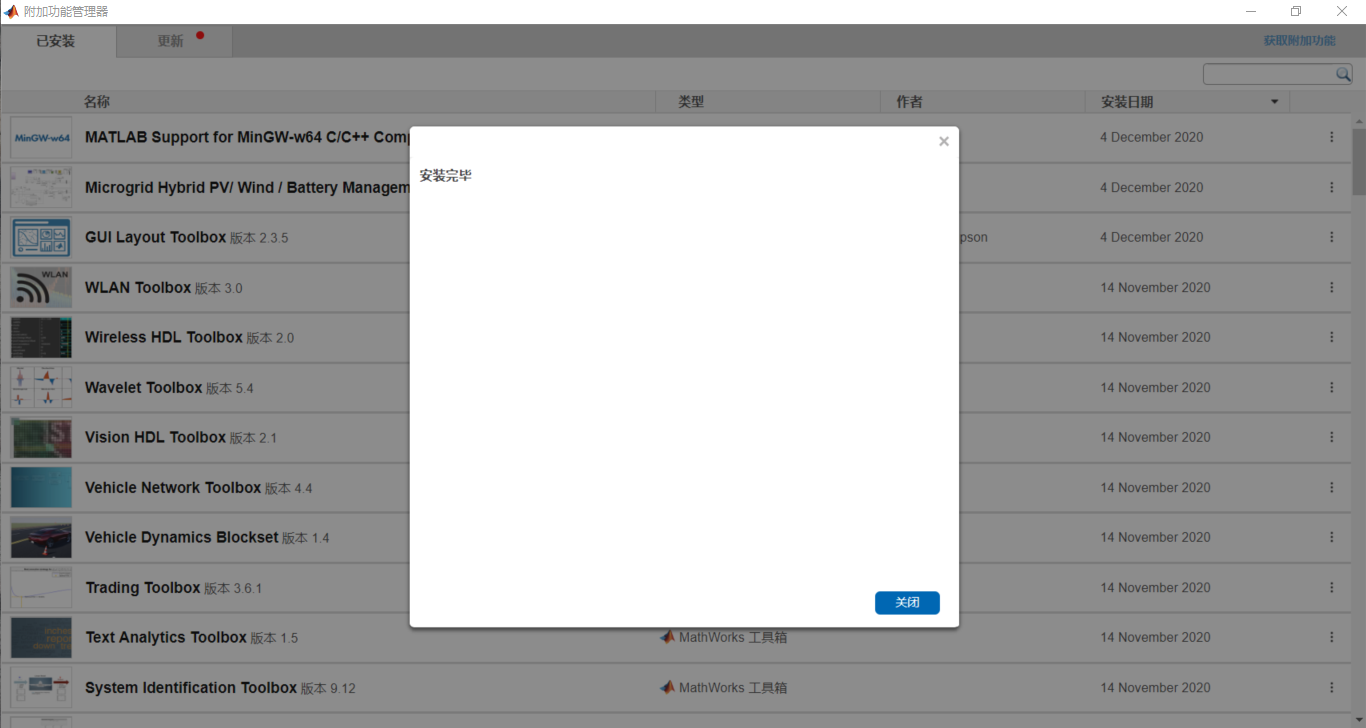Select the Text Analytics Toolbox name

(166, 637)
